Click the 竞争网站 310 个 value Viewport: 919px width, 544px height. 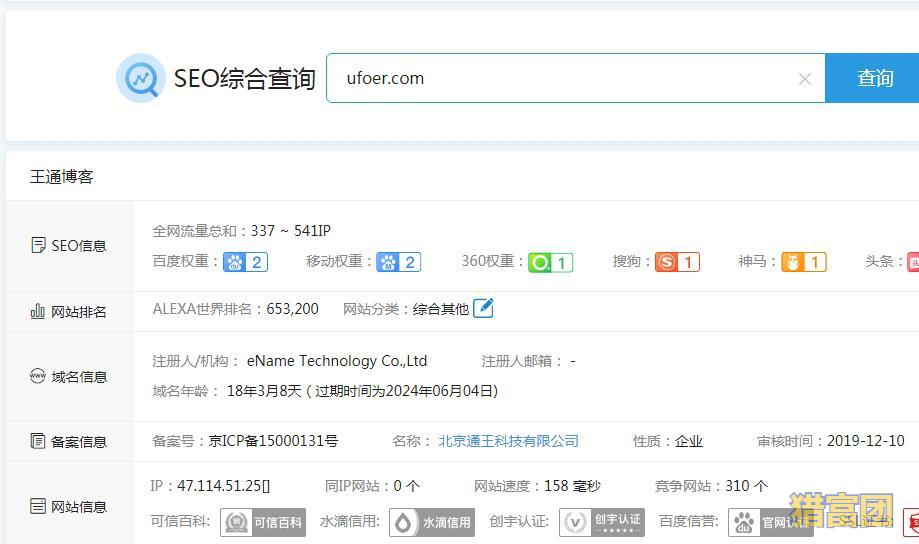[x=747, y=486]
